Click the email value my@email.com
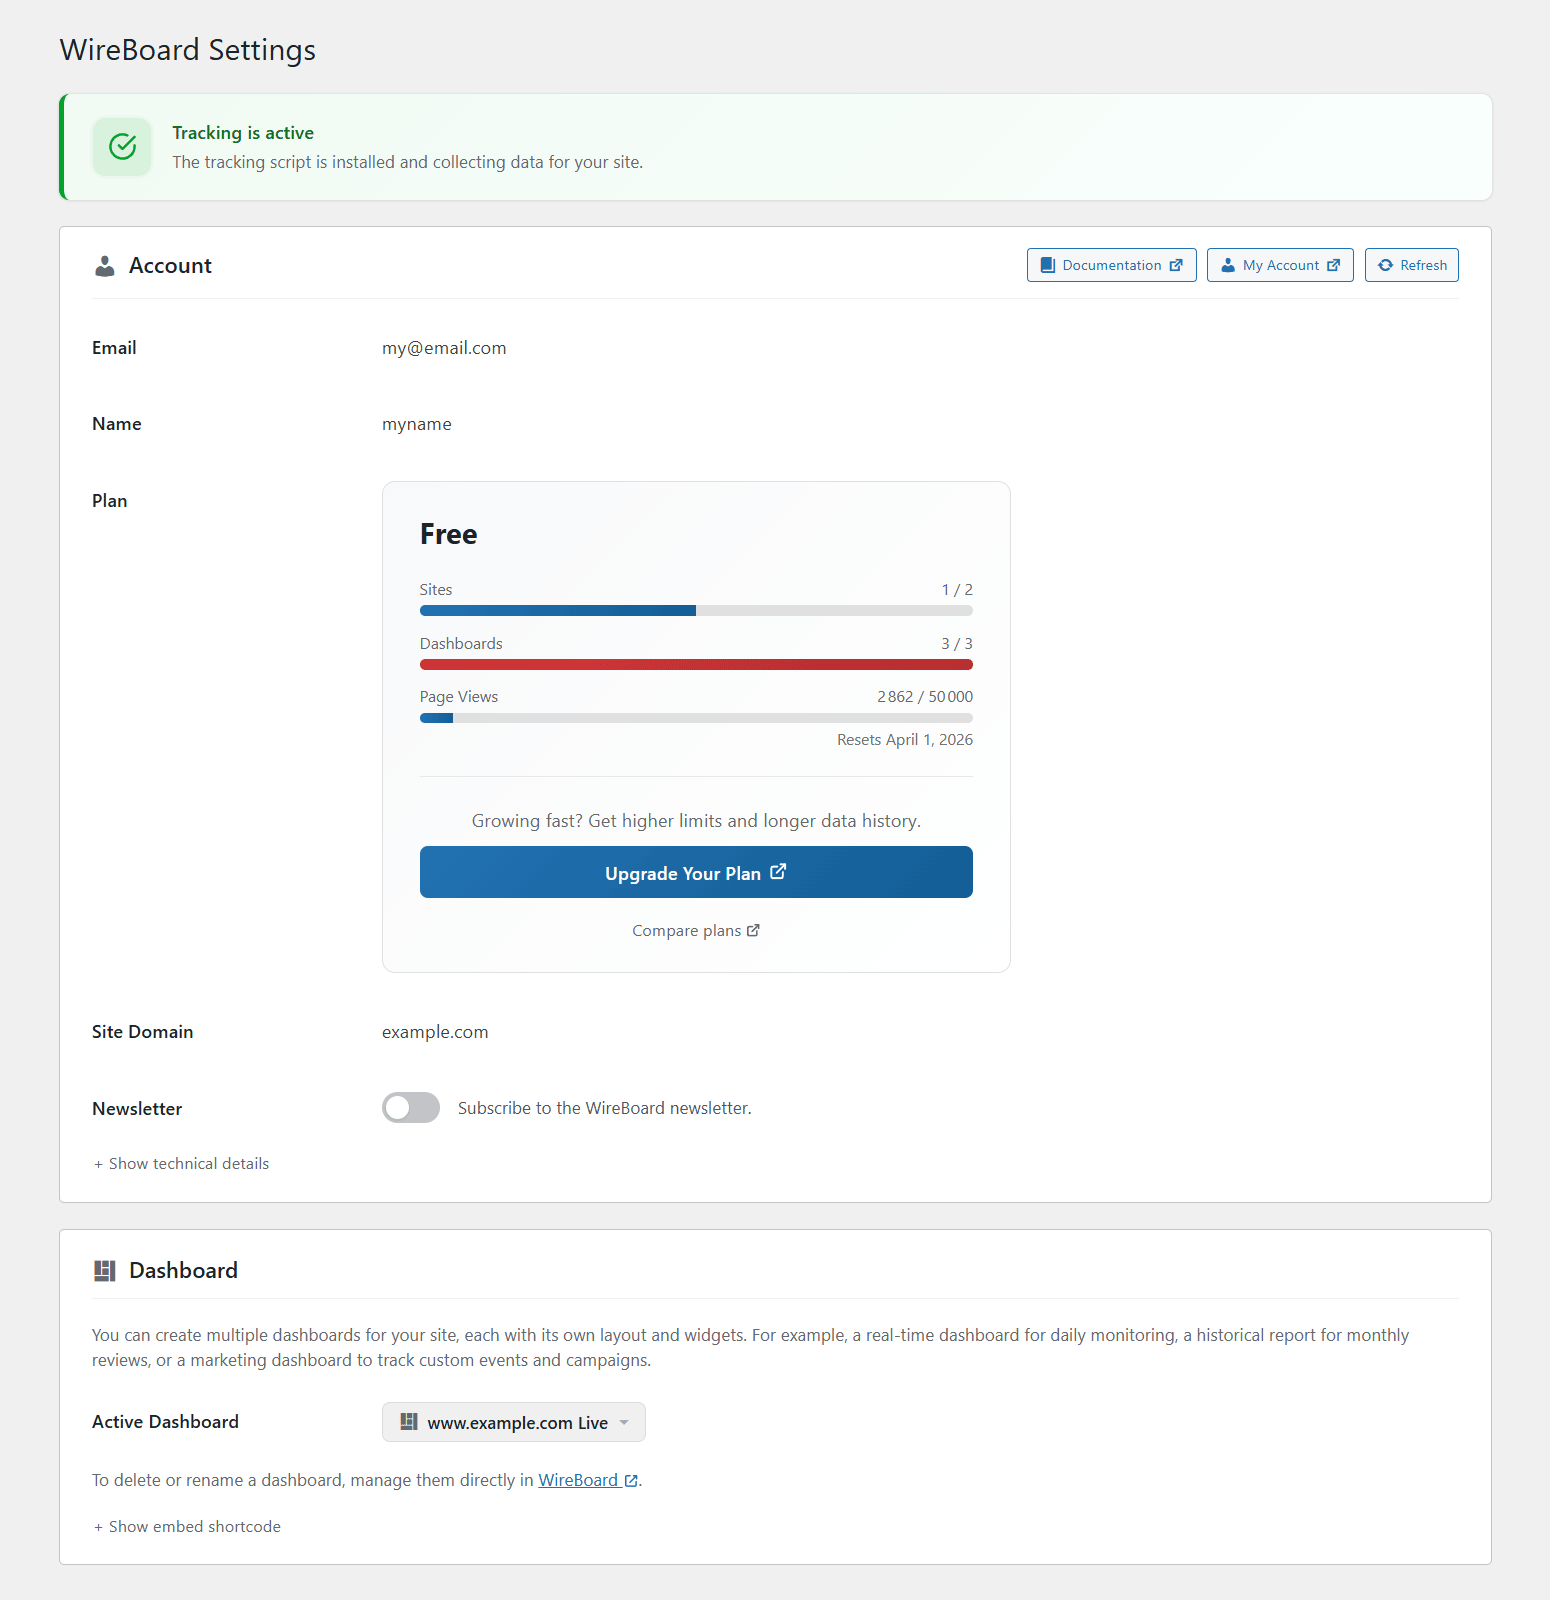Image resolution: width=1550 pixels, height=1600 pixels. [444, 348]
